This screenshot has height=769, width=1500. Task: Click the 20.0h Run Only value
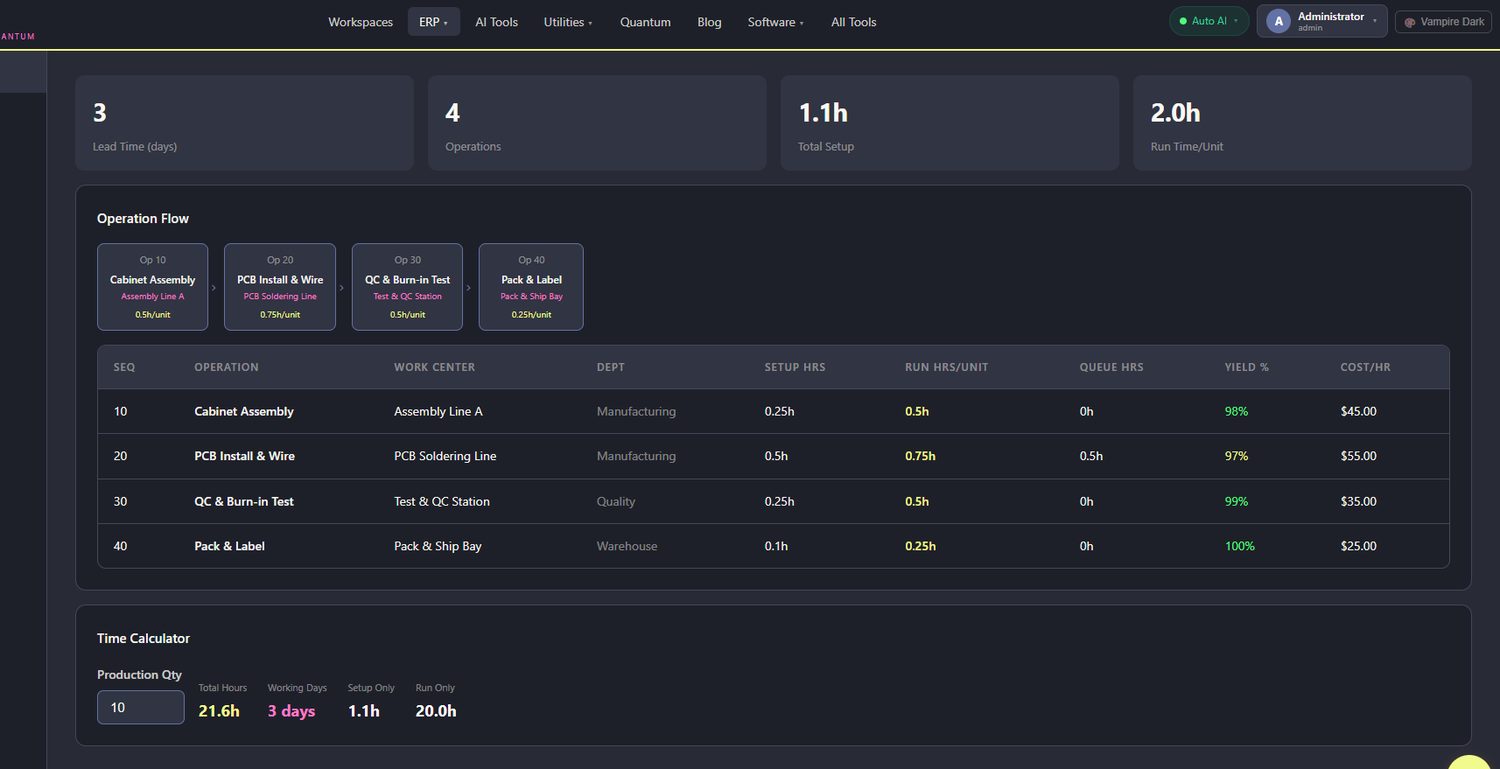[x=436, y=711]
